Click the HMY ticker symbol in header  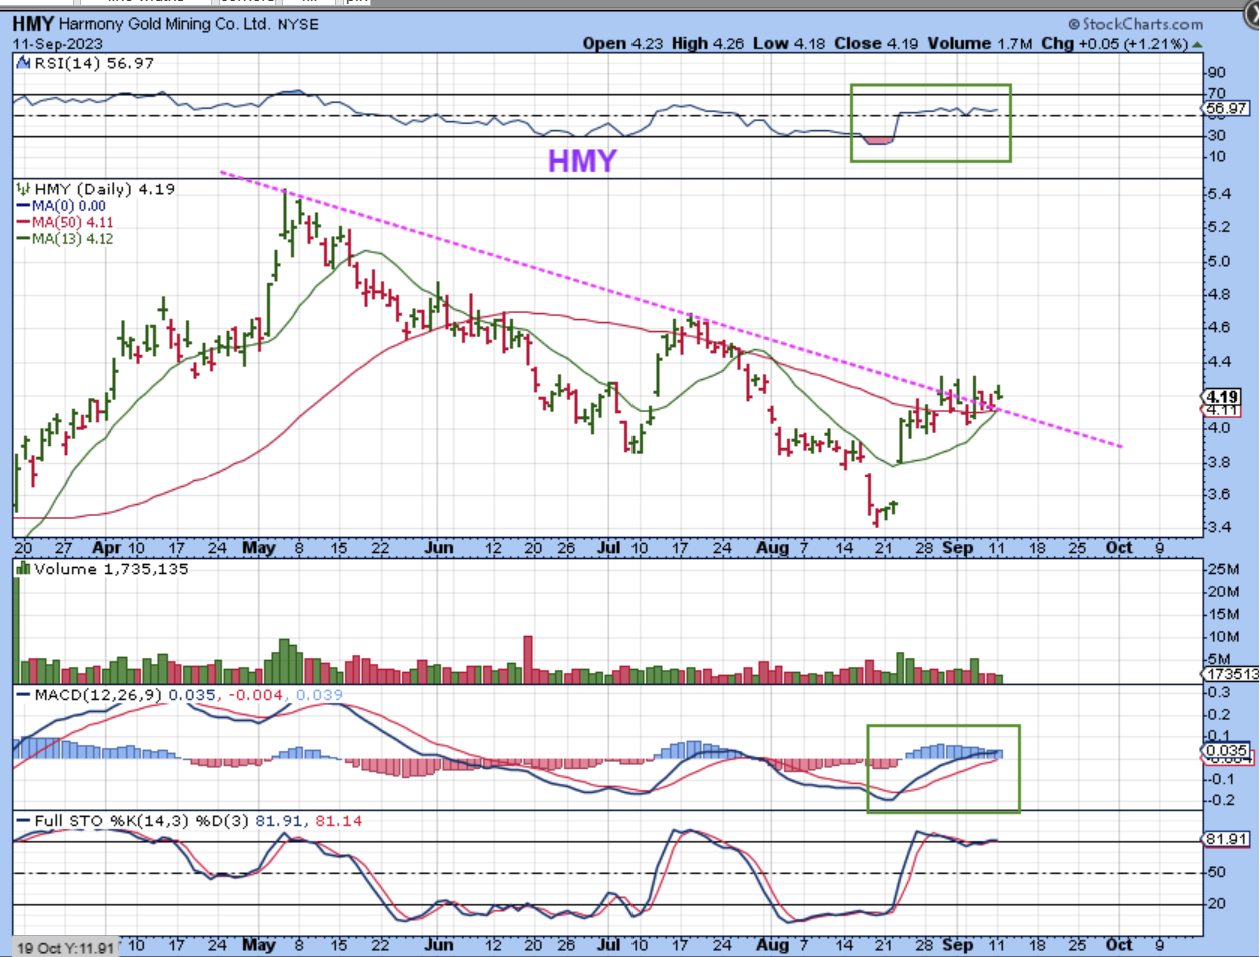[x=33, y=23]
